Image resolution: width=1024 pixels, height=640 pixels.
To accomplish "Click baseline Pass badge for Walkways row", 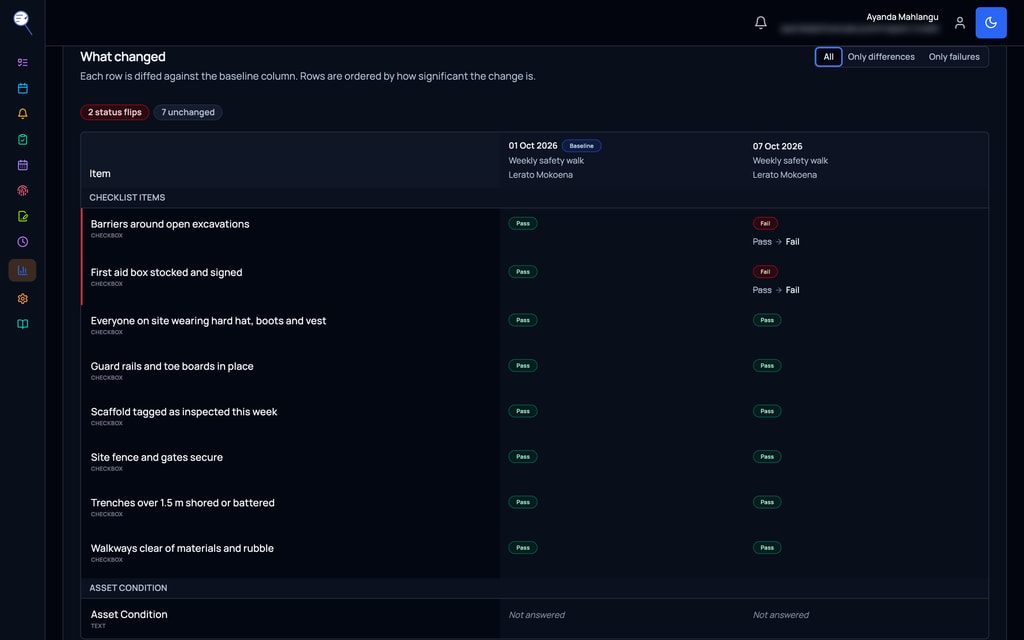I will click(x=522, y=548).
